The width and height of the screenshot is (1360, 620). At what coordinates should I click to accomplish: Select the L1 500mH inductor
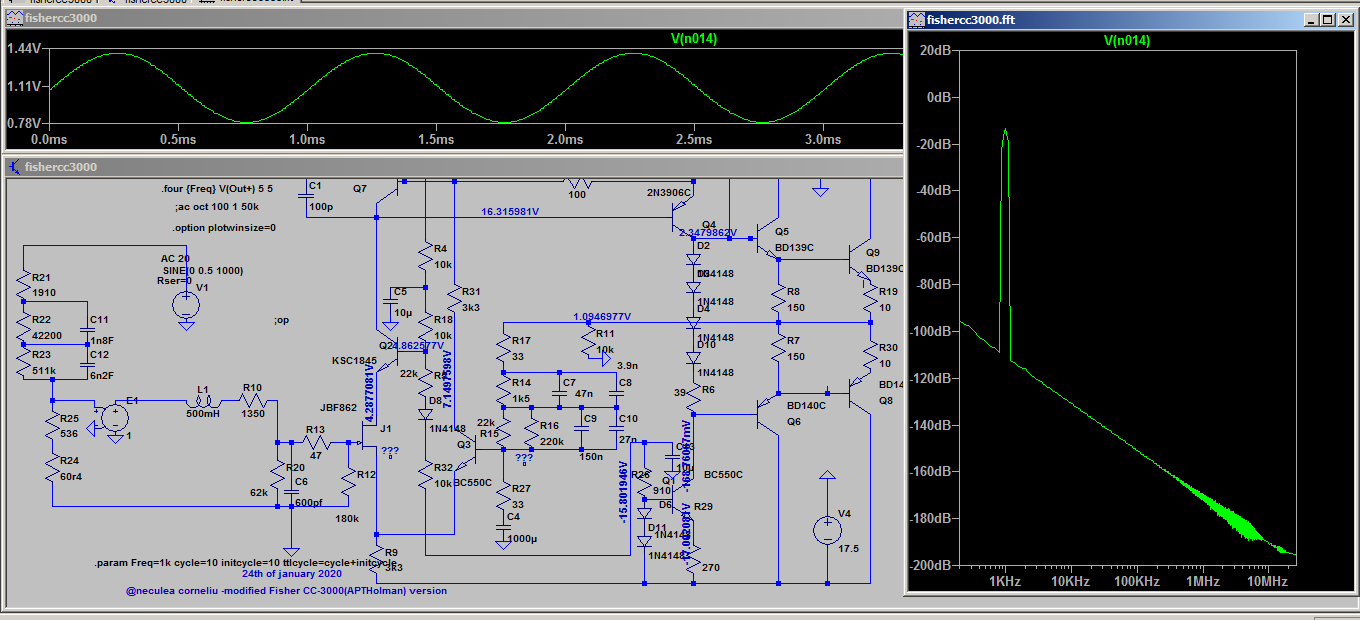click(204, 402)
